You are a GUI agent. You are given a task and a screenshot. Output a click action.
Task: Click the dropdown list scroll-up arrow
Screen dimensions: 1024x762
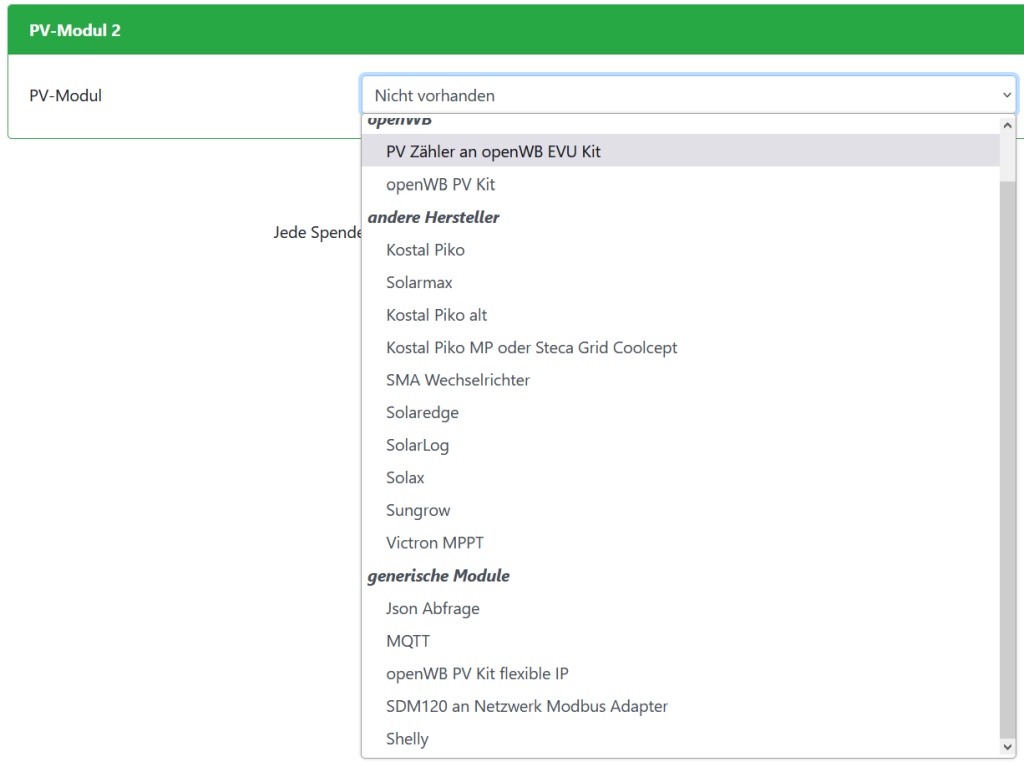click(1007, 125)
